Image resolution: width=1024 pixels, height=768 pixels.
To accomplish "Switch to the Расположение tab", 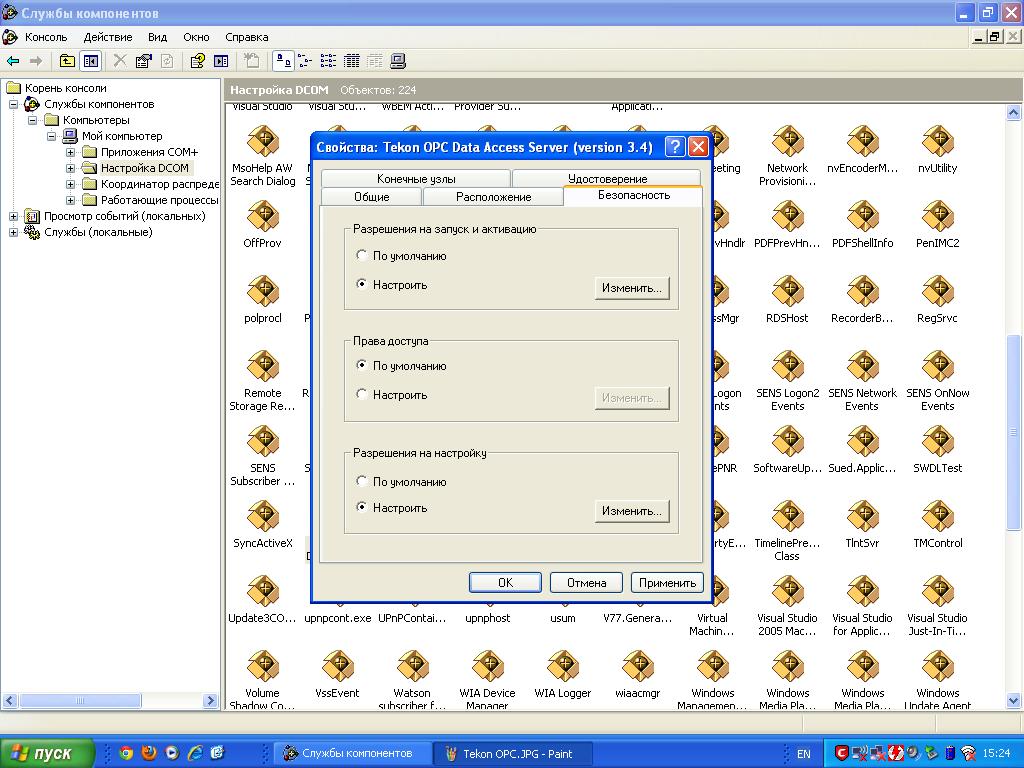I will pyautogui.click(x=493, y=197).
